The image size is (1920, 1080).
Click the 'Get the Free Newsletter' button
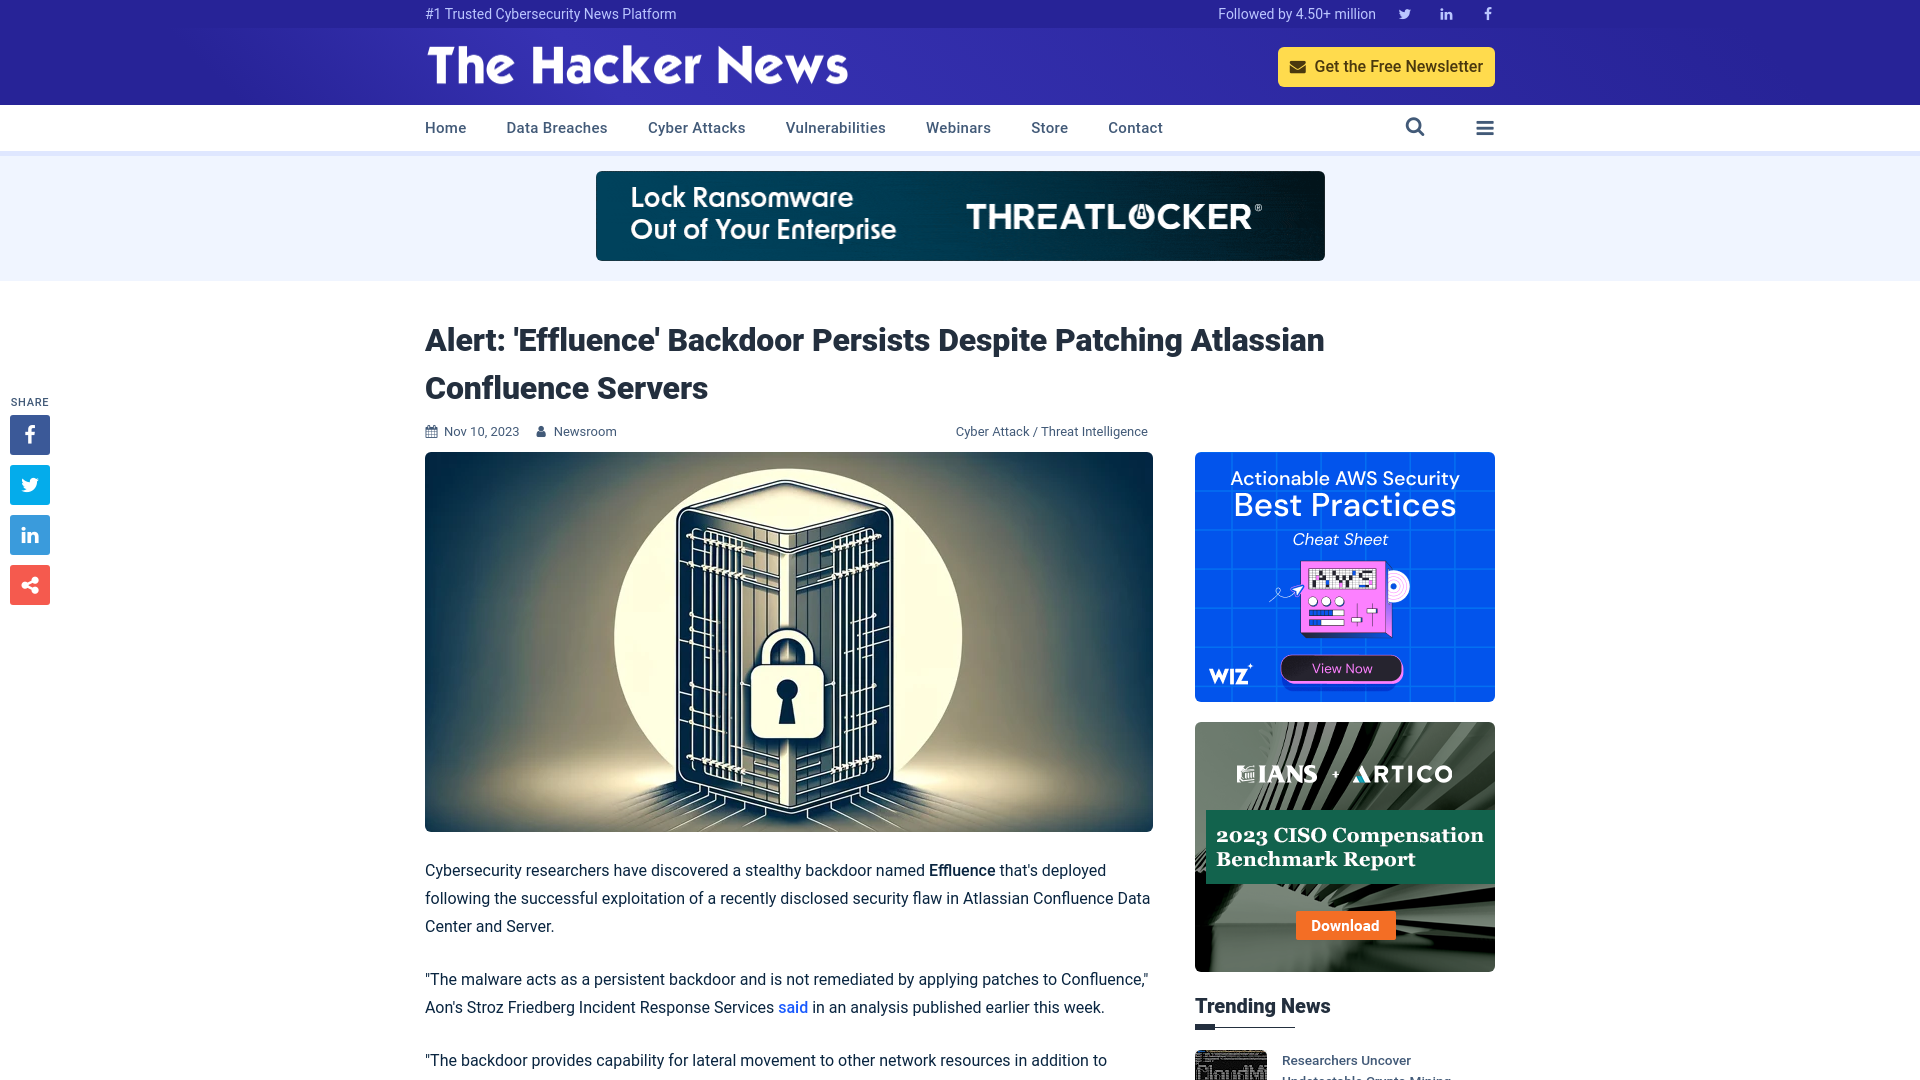pyautogui.click(x=1386, y=66)
